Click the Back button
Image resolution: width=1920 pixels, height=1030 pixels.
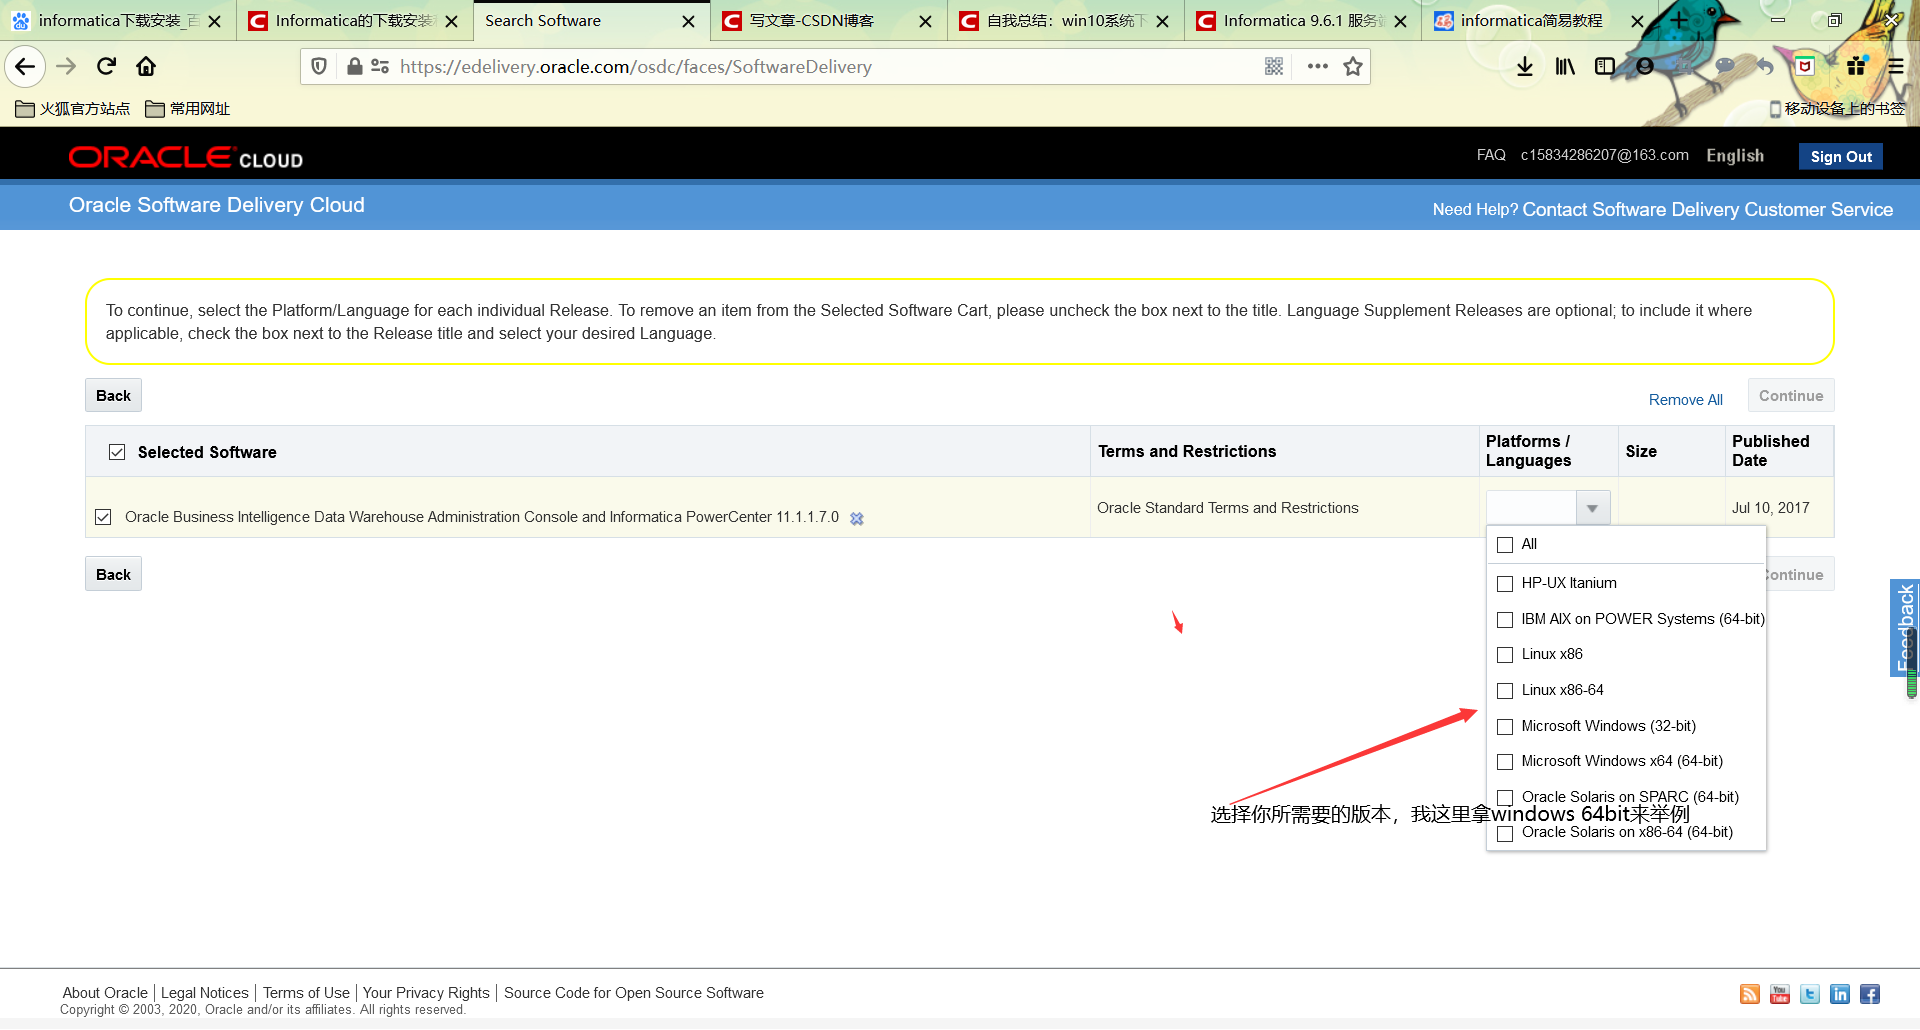112,395
